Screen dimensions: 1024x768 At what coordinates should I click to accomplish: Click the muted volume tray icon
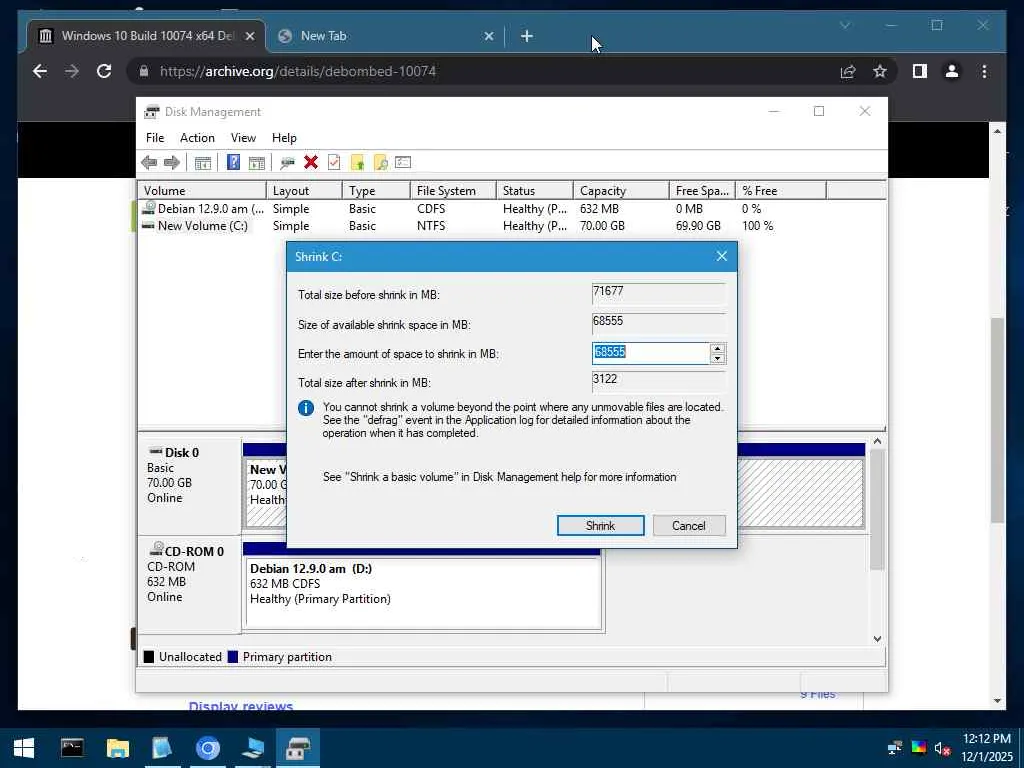(x=942, y=748)
